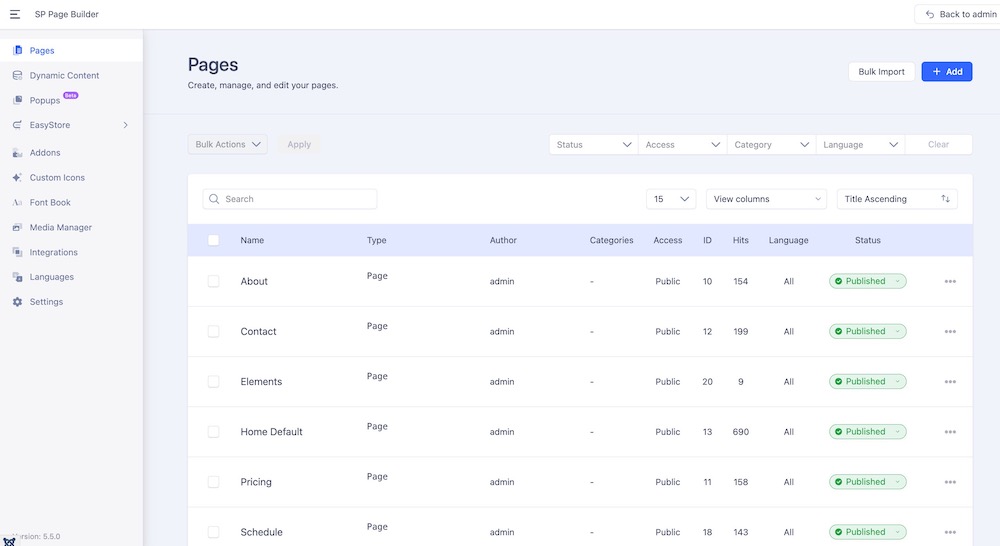
Task: Open the Bulk Actions dropdown
Action: [228, 144]
